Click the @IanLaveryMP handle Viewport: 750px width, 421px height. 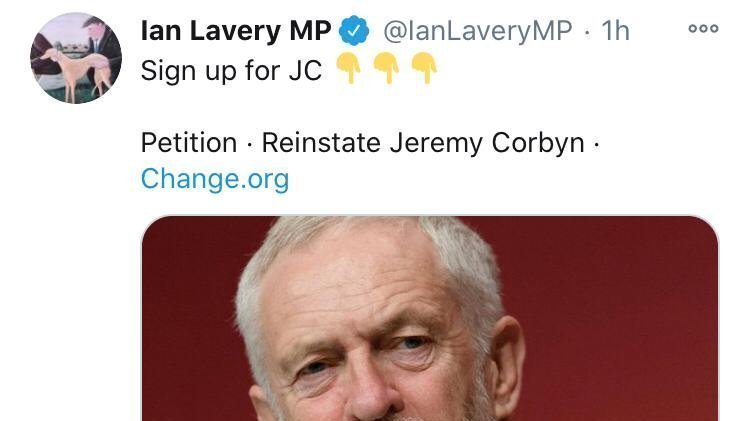click(477, 32)
